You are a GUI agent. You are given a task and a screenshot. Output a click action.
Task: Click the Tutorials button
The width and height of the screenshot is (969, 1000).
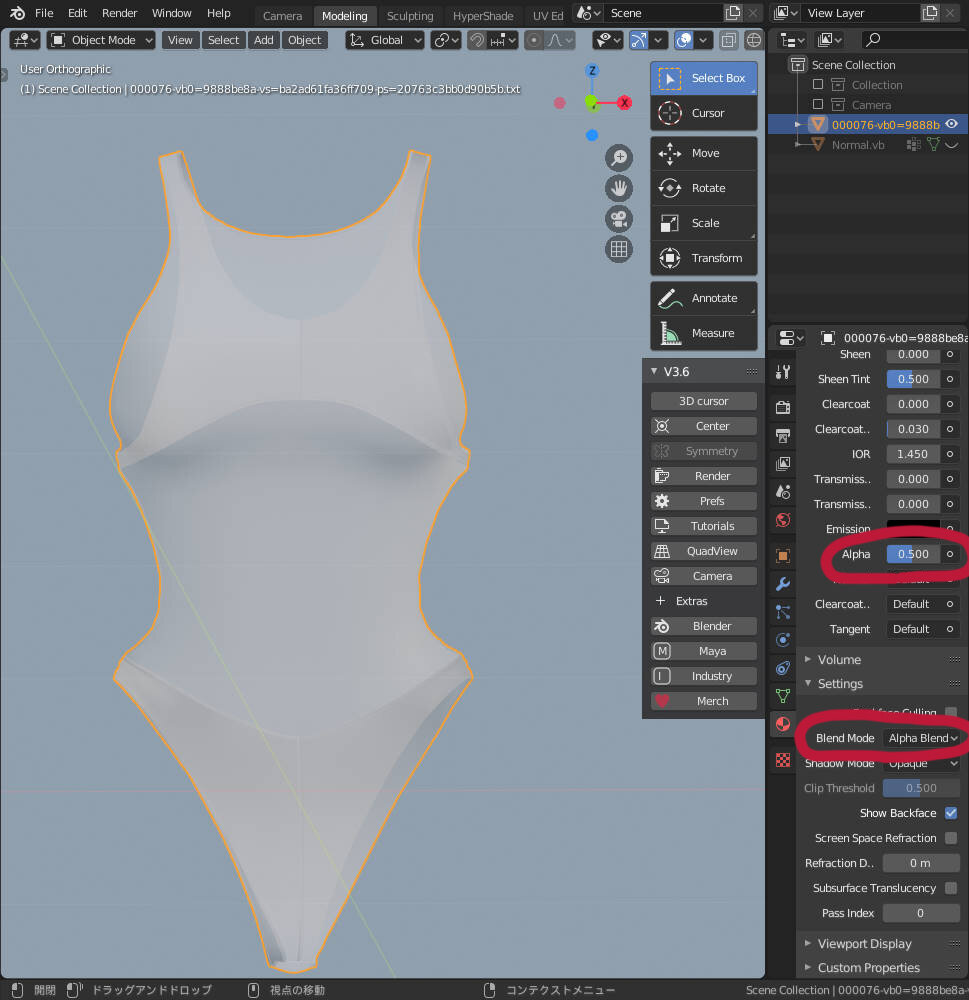point(704,526)
